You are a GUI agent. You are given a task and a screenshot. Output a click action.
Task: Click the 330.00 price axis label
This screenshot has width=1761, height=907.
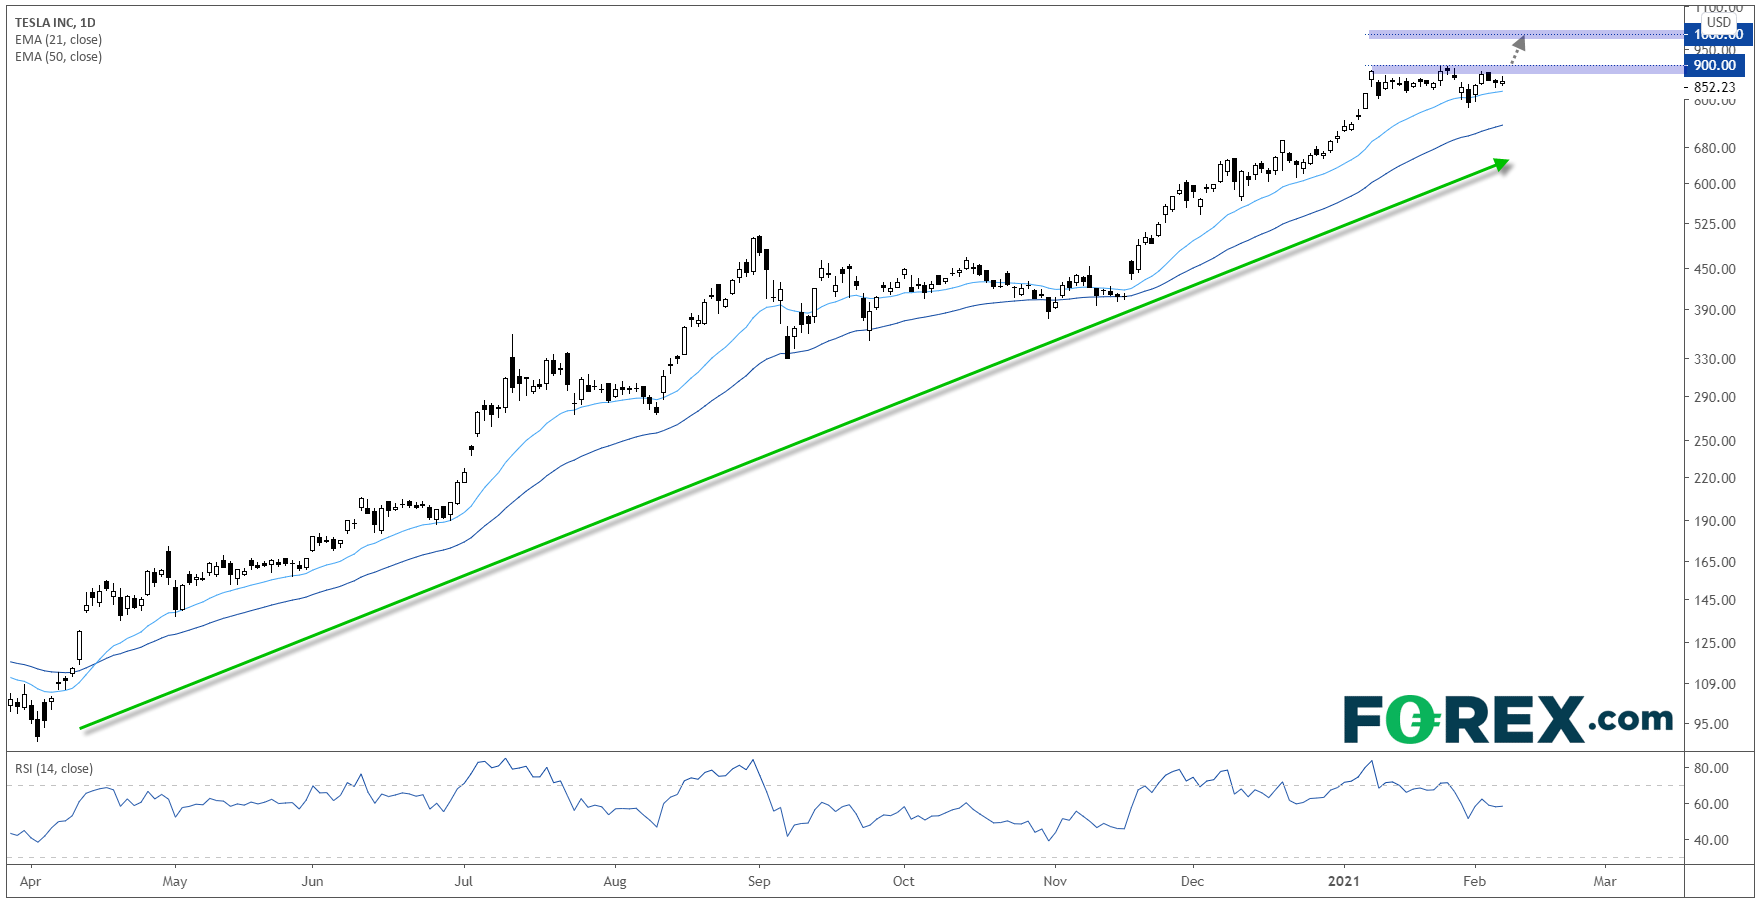pyautogui.click(x=1715, y=359)
